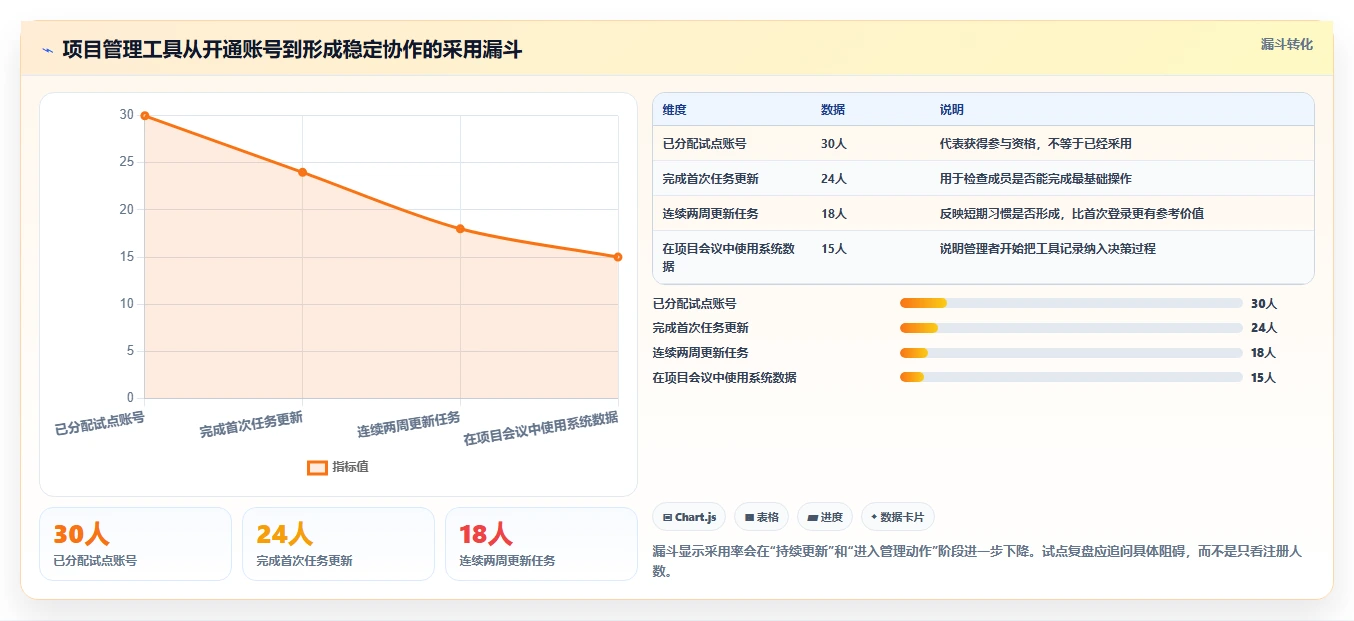This screenshot has height=621, width=1354.
Task: Click the data point at value 18
Action: 460,228
